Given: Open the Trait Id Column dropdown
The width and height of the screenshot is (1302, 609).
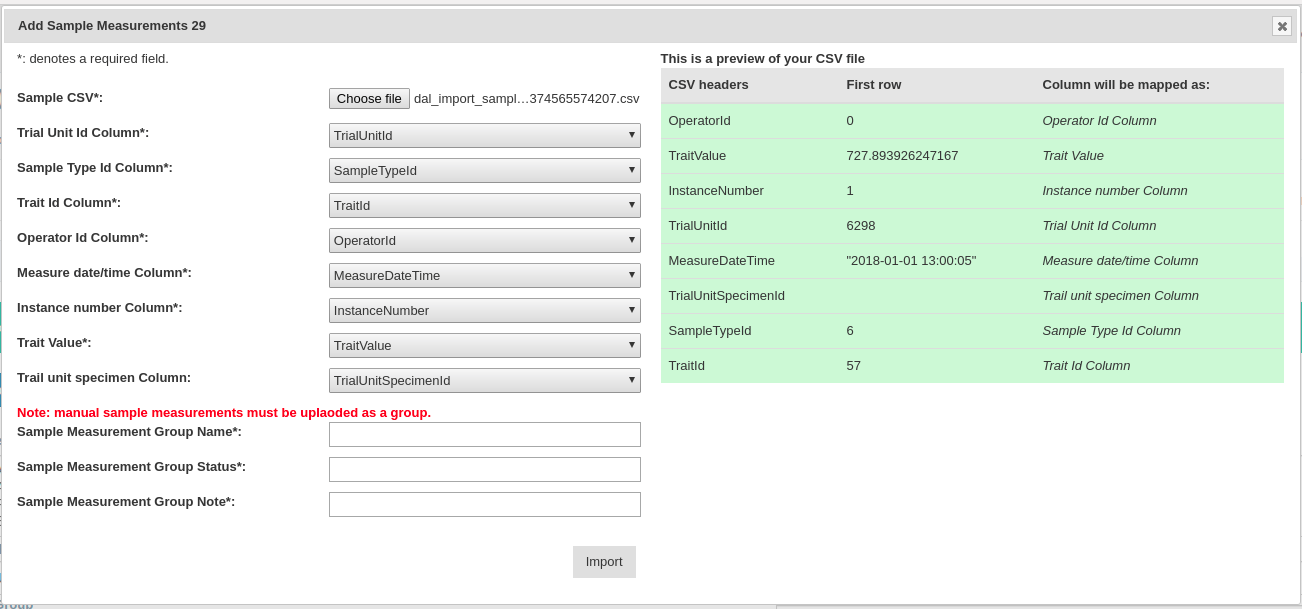Looking at the screenshot, I should (484, 205).
